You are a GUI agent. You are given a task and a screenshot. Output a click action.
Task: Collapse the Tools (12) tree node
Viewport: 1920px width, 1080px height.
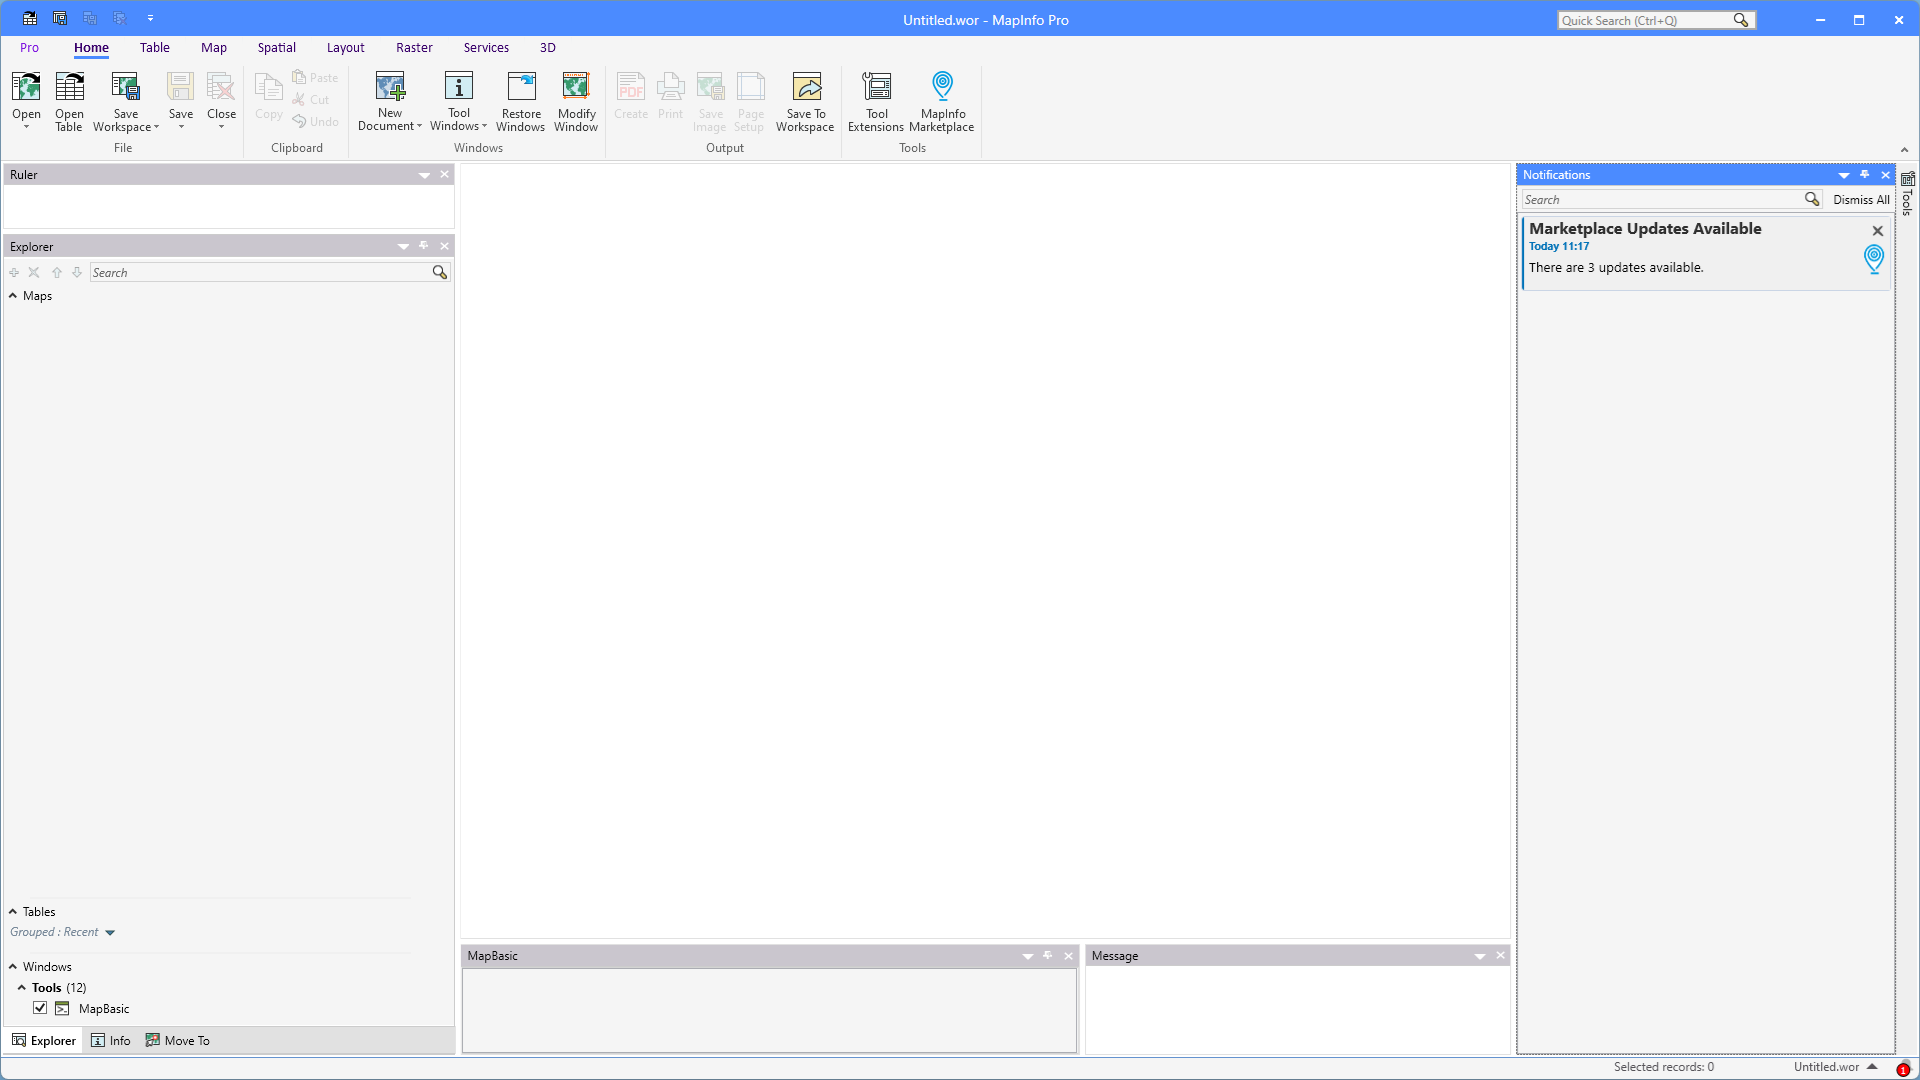click(x=21, y=988)
